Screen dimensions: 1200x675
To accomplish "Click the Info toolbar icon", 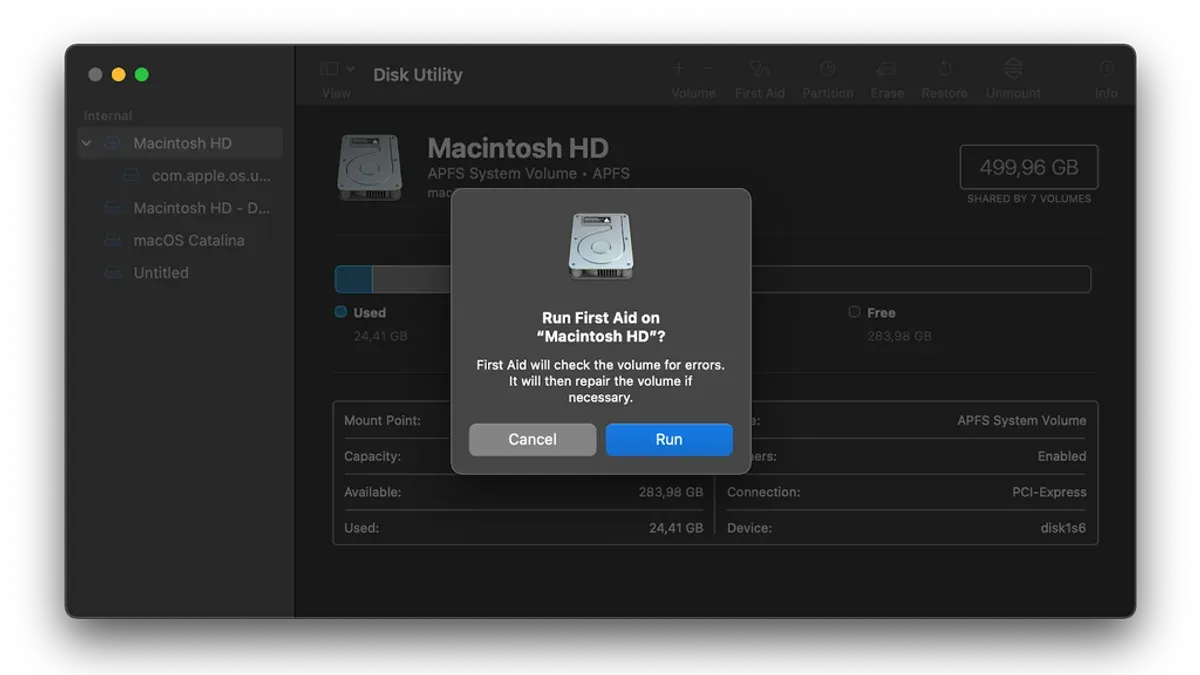I will coord(1106,69).
